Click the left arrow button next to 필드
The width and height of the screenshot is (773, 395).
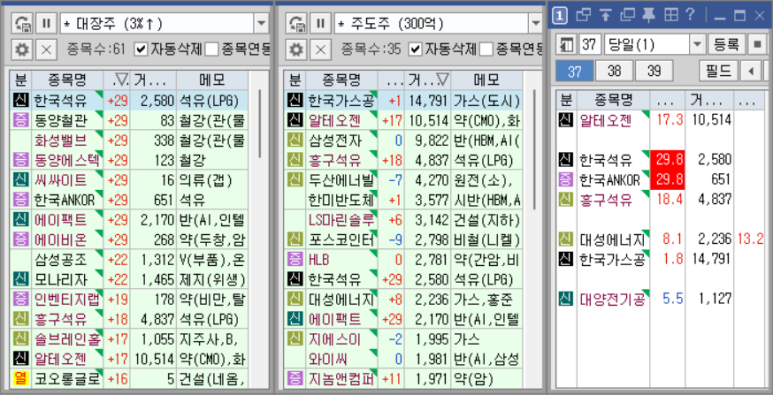click(751, 72)
